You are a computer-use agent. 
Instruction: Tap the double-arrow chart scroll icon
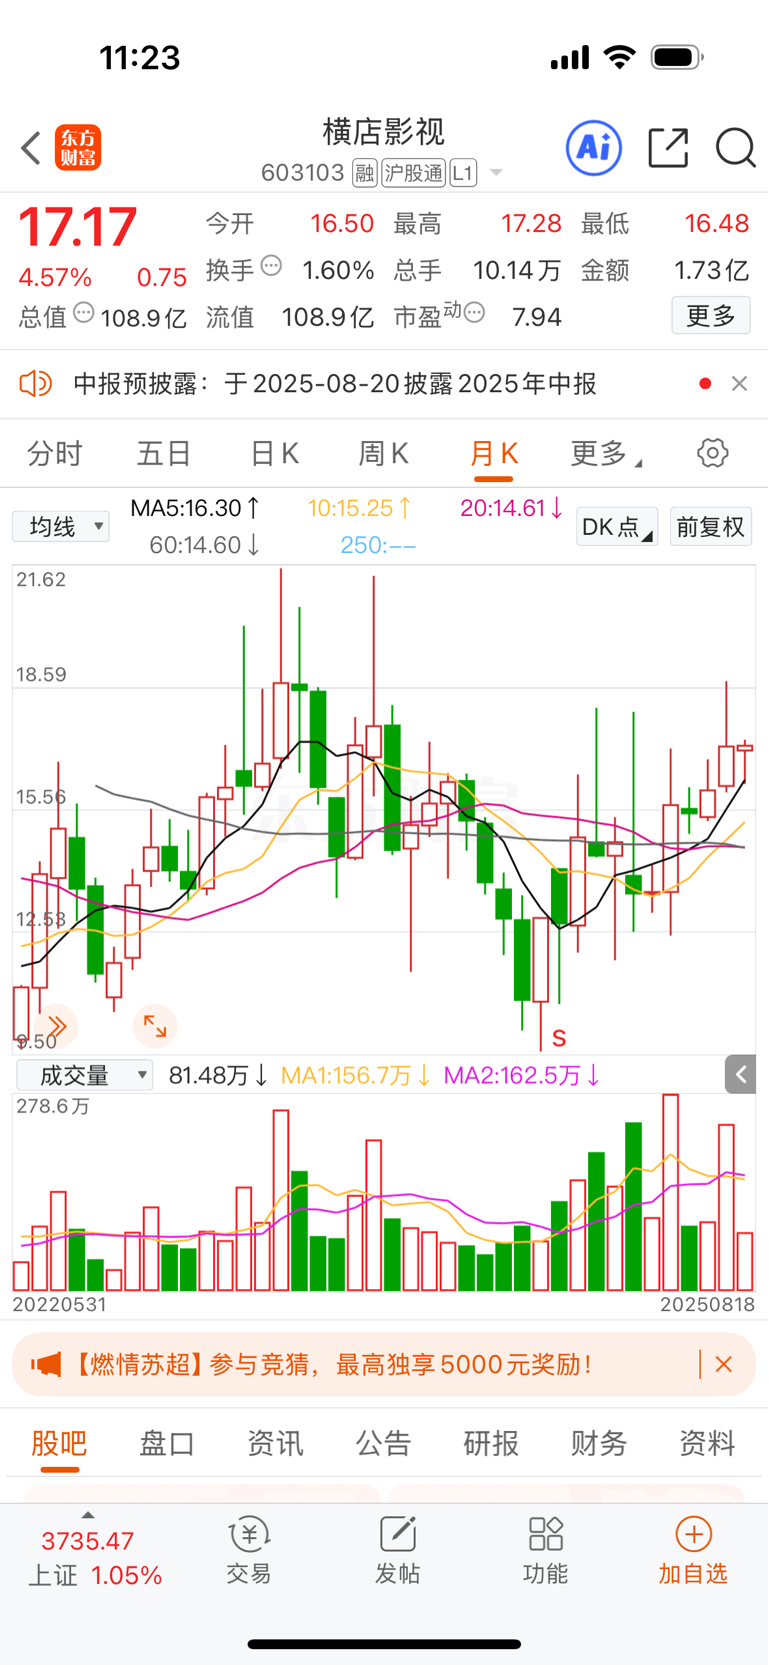56,1026
